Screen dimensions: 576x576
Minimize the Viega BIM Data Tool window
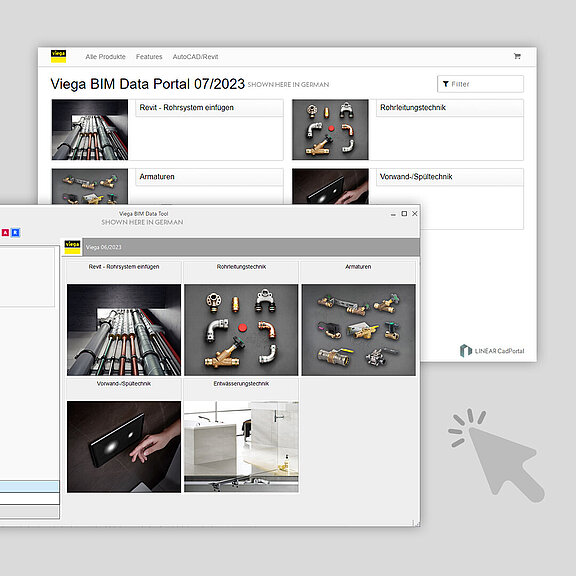[x=393, y=214]
